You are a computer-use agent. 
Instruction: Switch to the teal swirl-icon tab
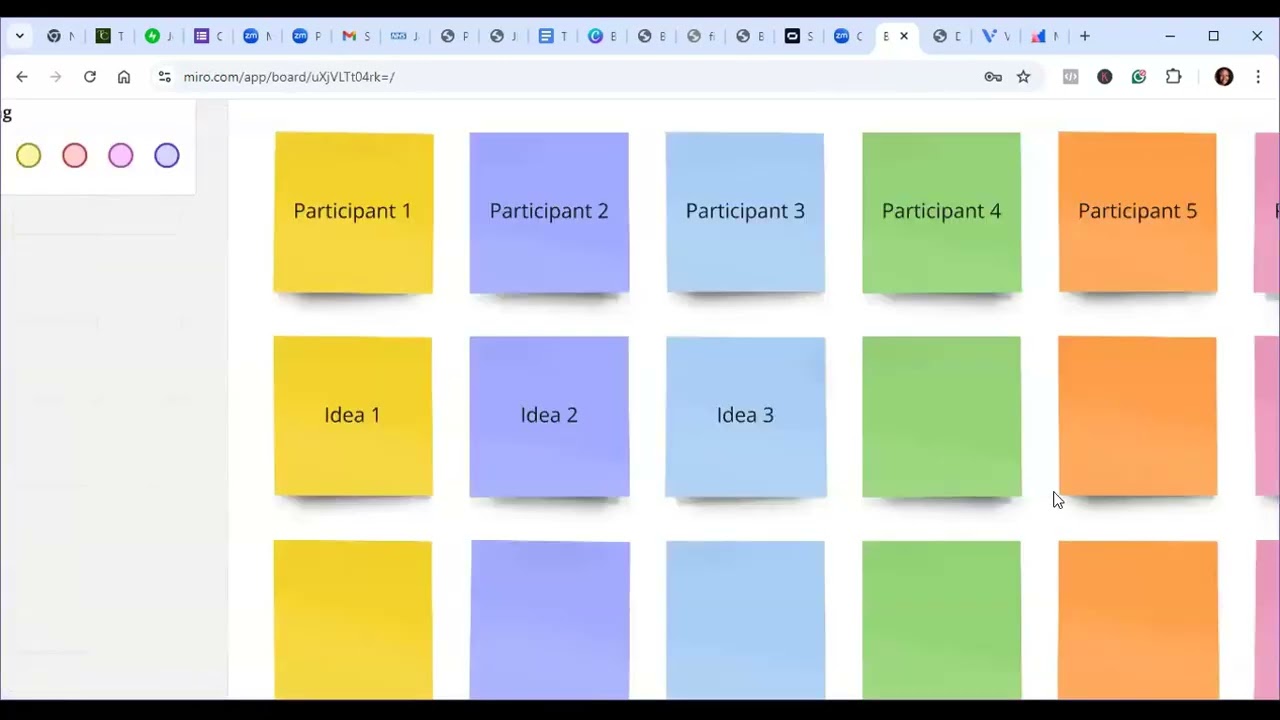point(602,36)
